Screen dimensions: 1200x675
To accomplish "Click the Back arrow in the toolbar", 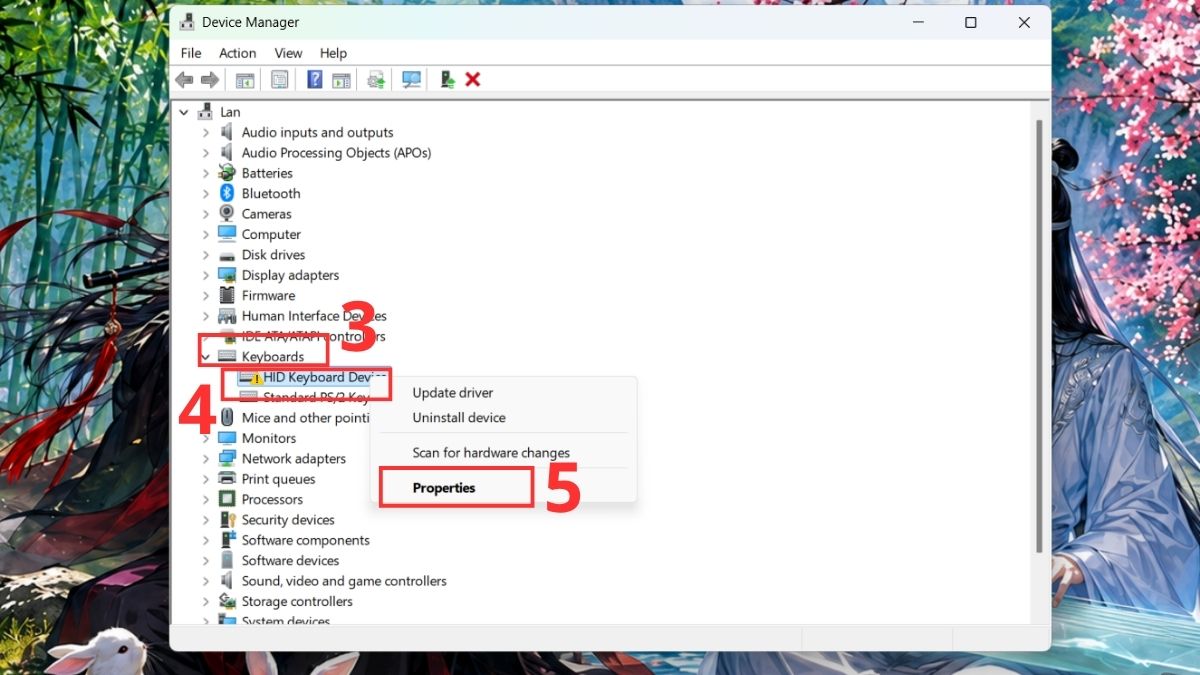I will pos(184,80).
